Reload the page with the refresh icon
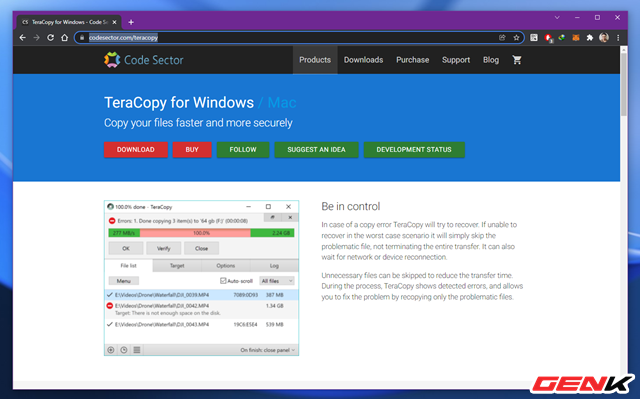 click(x=50, y=38)
